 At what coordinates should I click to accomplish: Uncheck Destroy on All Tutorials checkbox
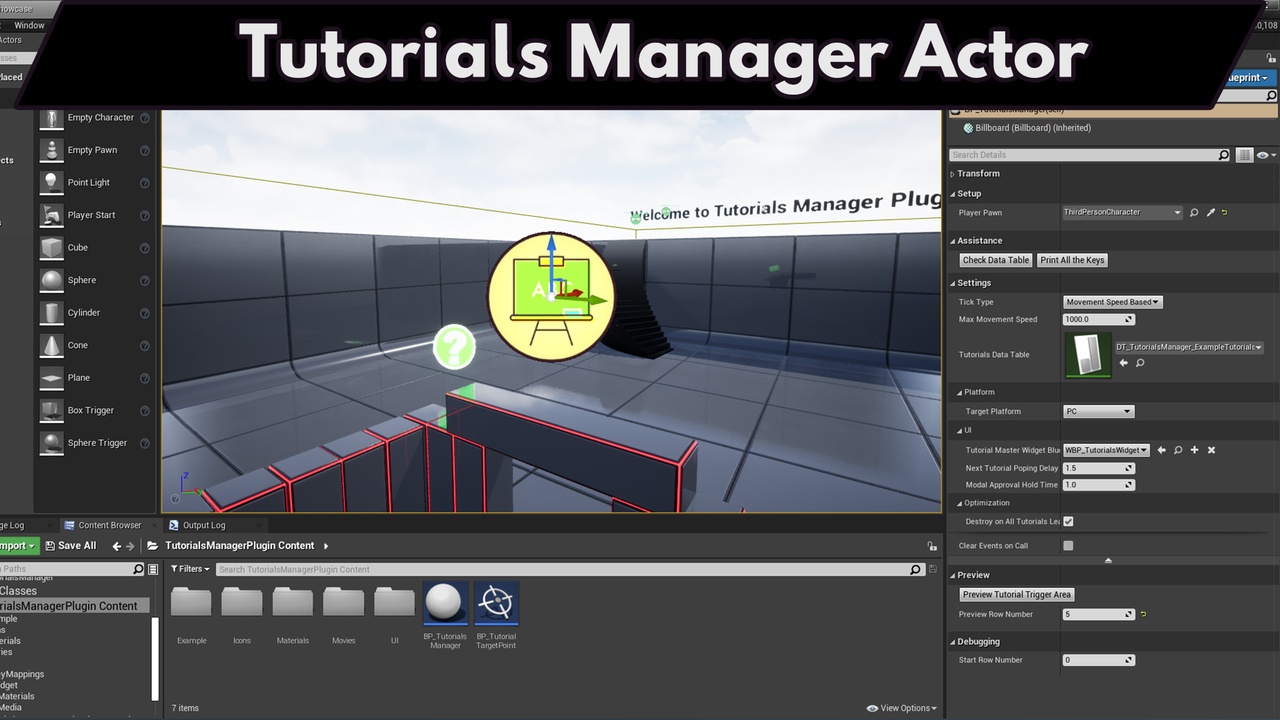pos(1067,521)
